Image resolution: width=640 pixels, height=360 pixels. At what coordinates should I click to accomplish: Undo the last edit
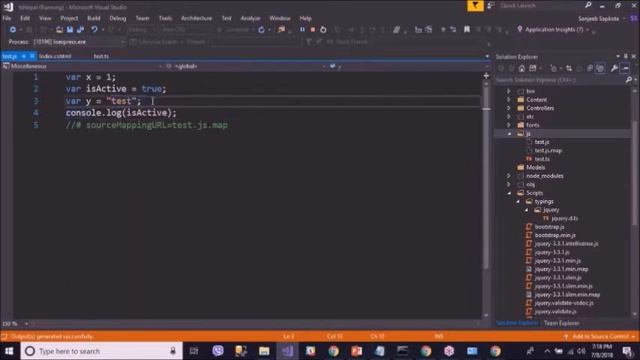[94, 29]
